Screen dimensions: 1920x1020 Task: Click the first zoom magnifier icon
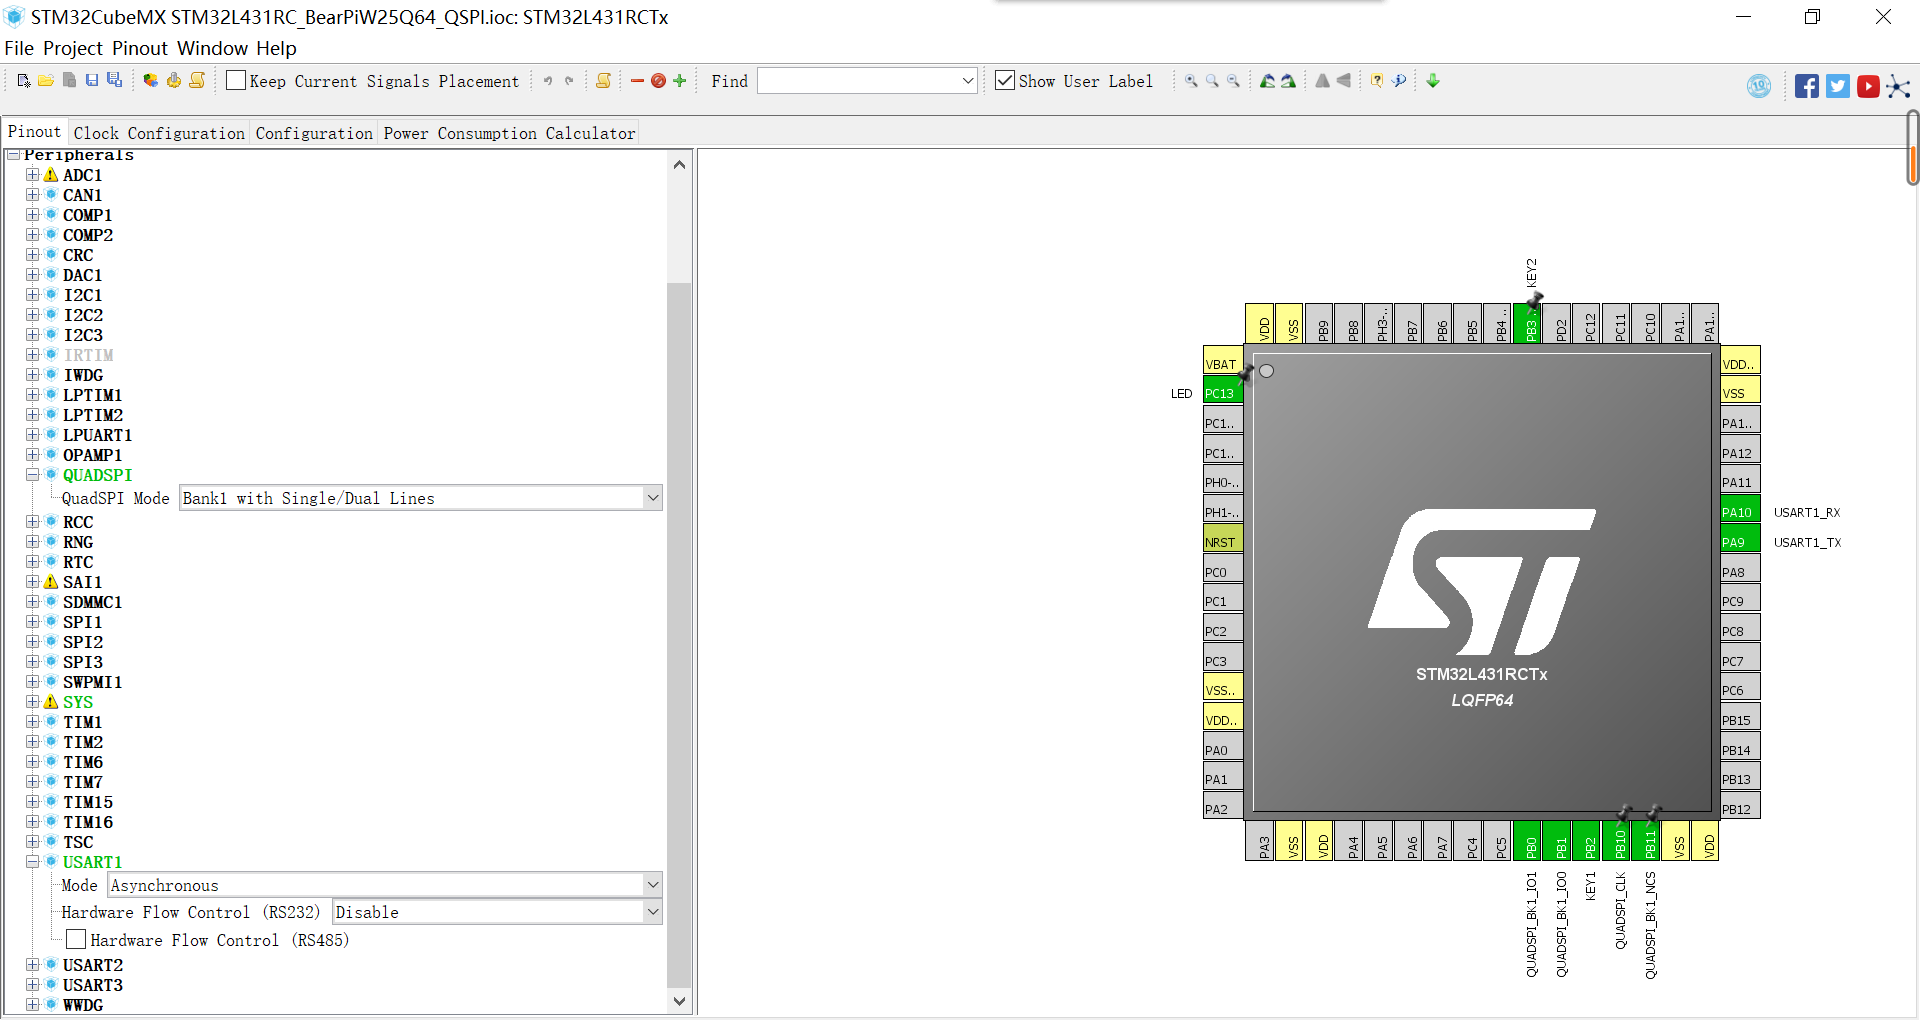1191,81
